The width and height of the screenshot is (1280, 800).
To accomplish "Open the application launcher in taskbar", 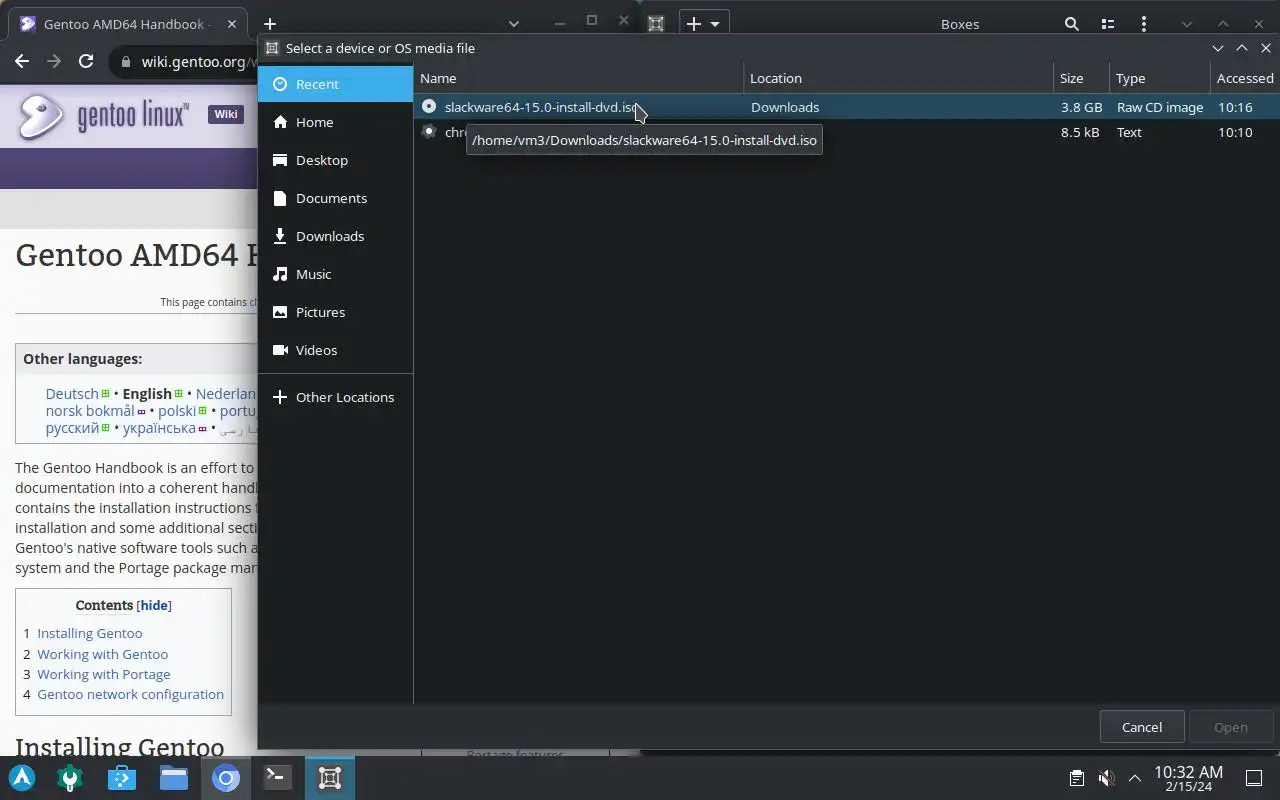I will pos(22,778).
